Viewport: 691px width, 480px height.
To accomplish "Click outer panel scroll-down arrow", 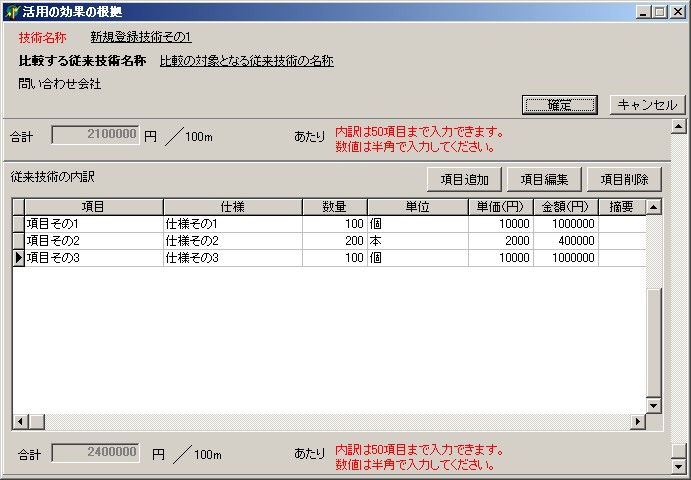I will (x=678, y=466).
